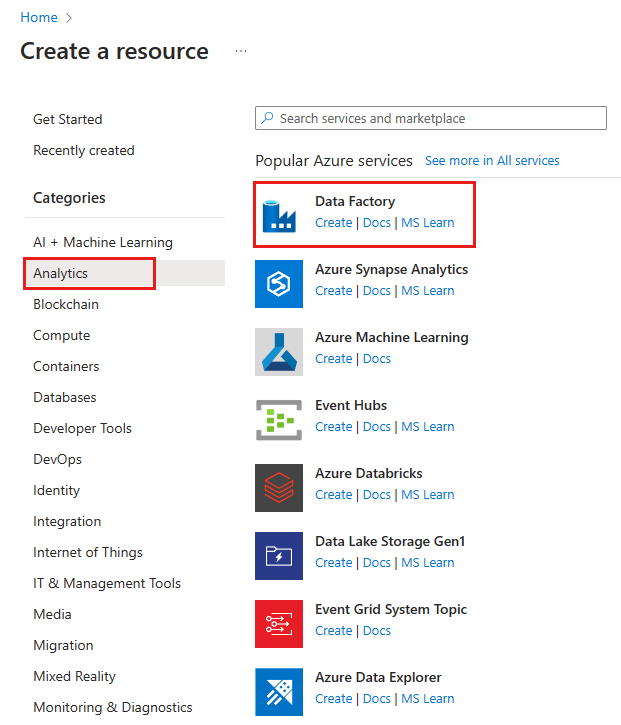Image resolution: width=621 pixels, height=725 pixels.
Task: Click Create under Data Lake Storage Gen1
Action: coord(333,562)
